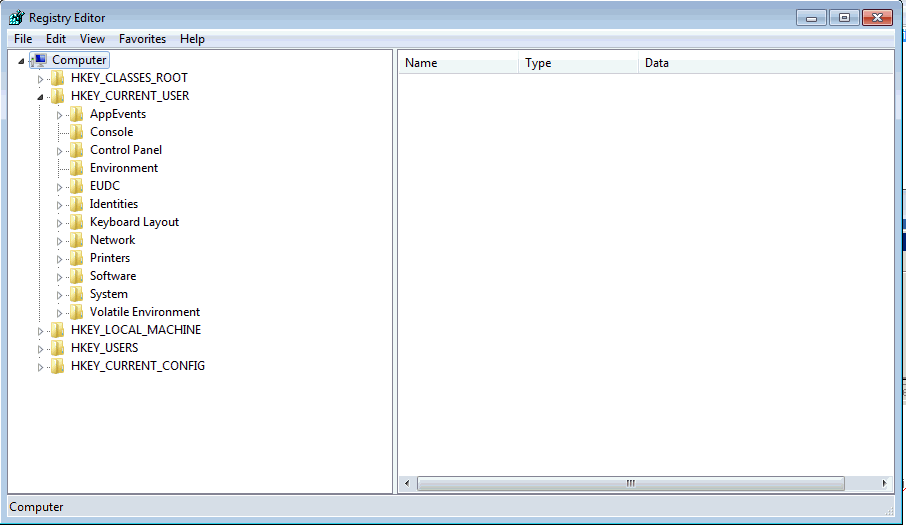Screen dimensions: 906x525
Task: Click the Volatile Environment folder icon
Action: point(76,312)
